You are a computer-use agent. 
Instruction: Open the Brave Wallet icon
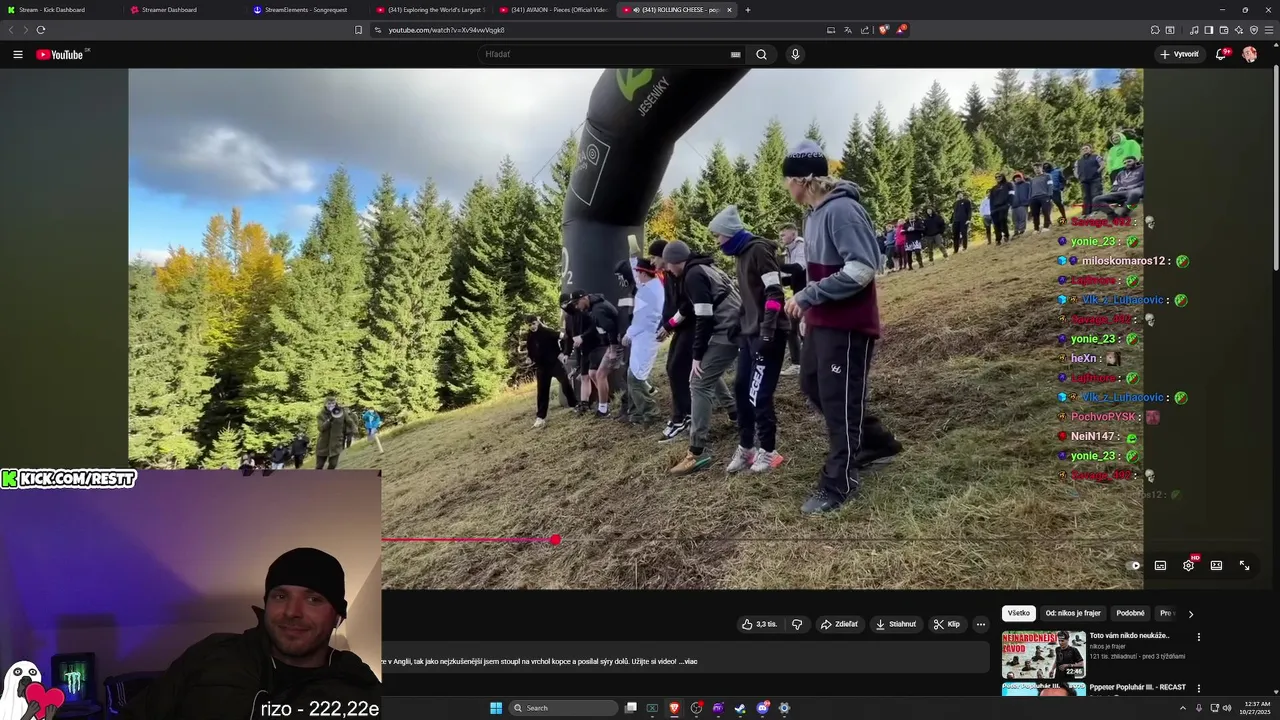(x=1224, y=30)
